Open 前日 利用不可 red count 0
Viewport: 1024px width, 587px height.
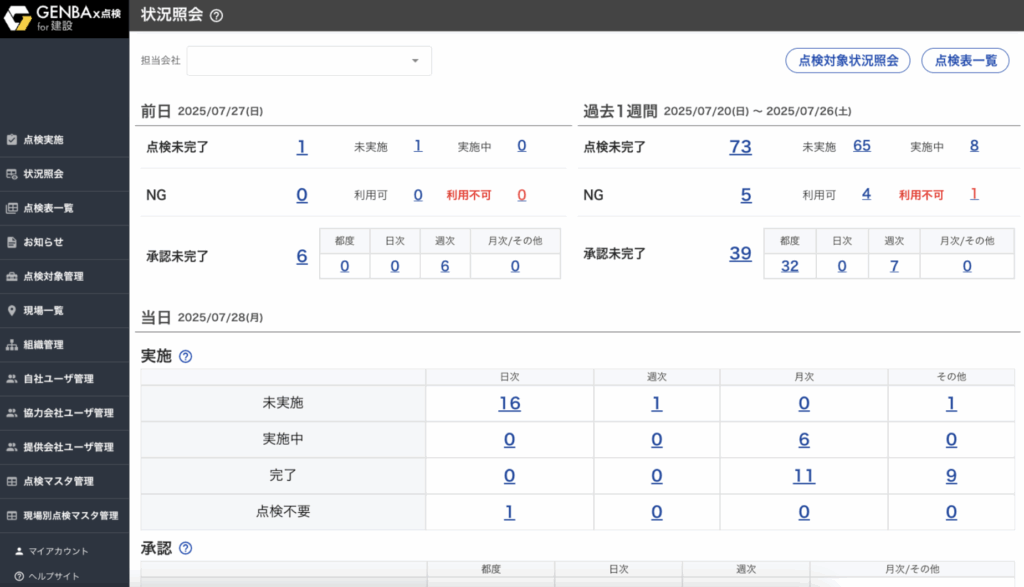pos(522,195)
